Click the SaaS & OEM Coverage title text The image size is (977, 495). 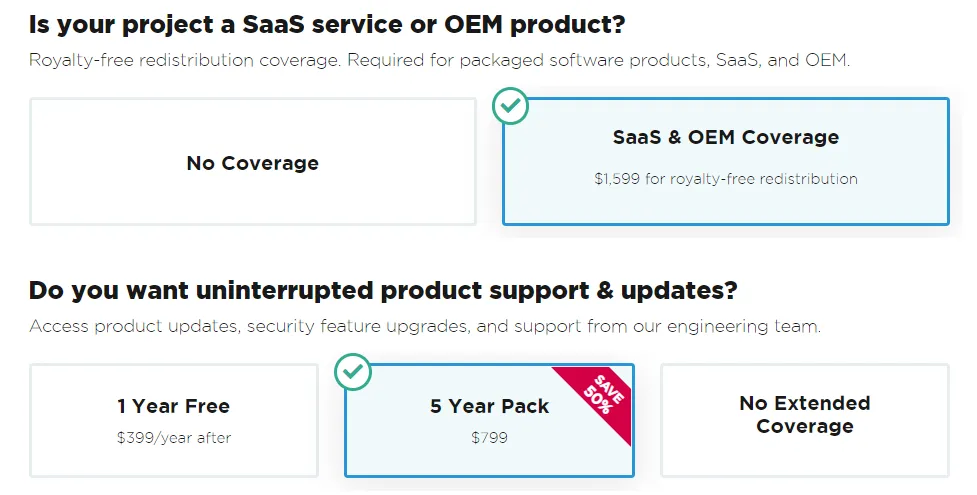coord(725,138)
